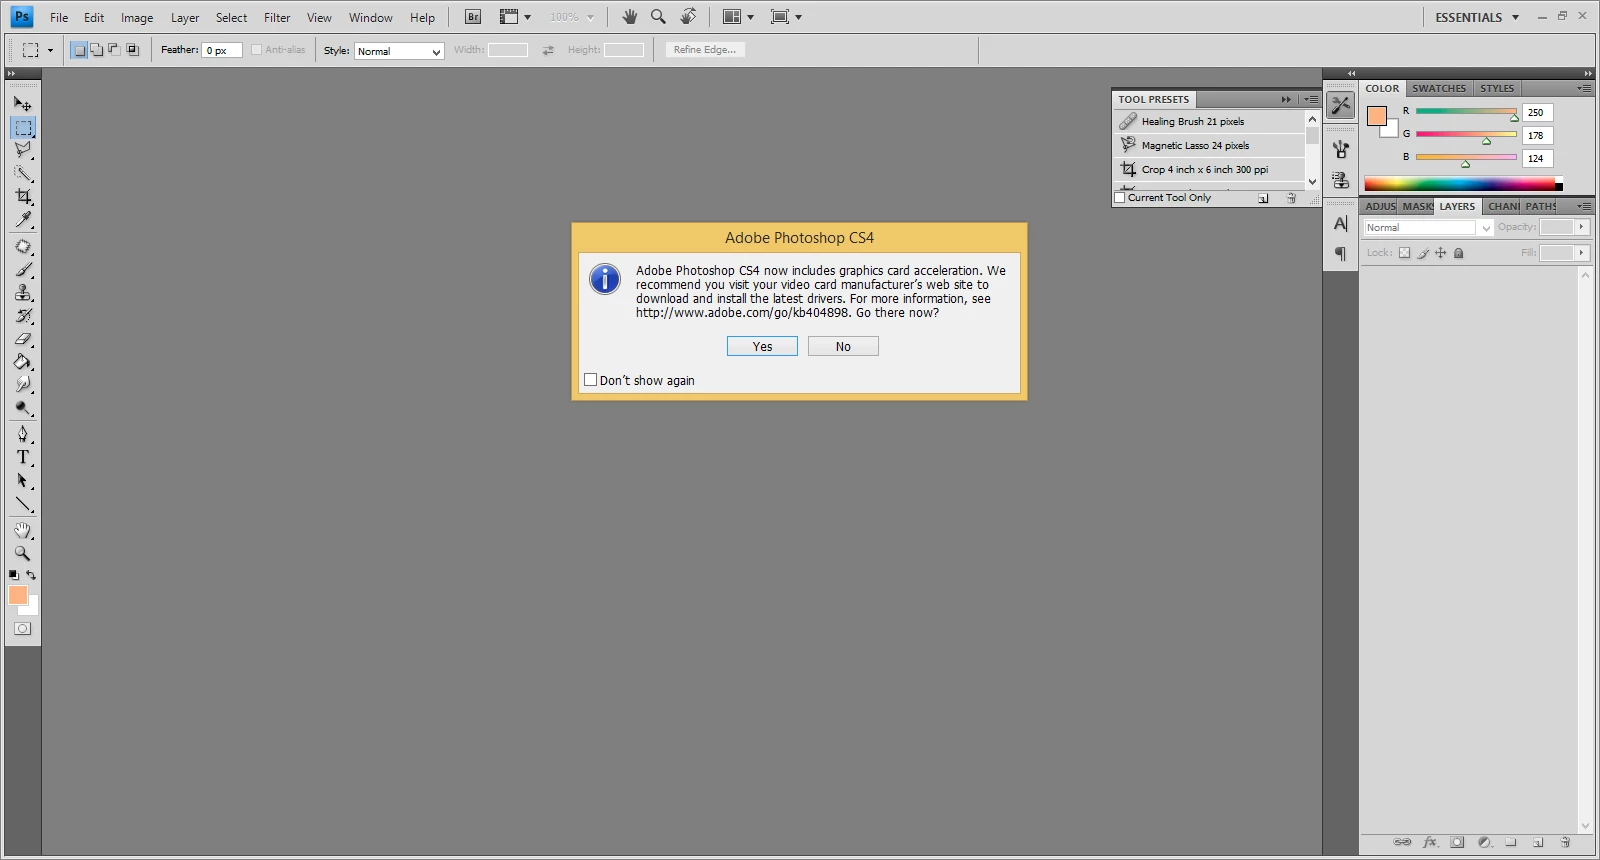Select the Polygonal Lasso tool
Screen dimensions: 1600x860
coord(23,150)
